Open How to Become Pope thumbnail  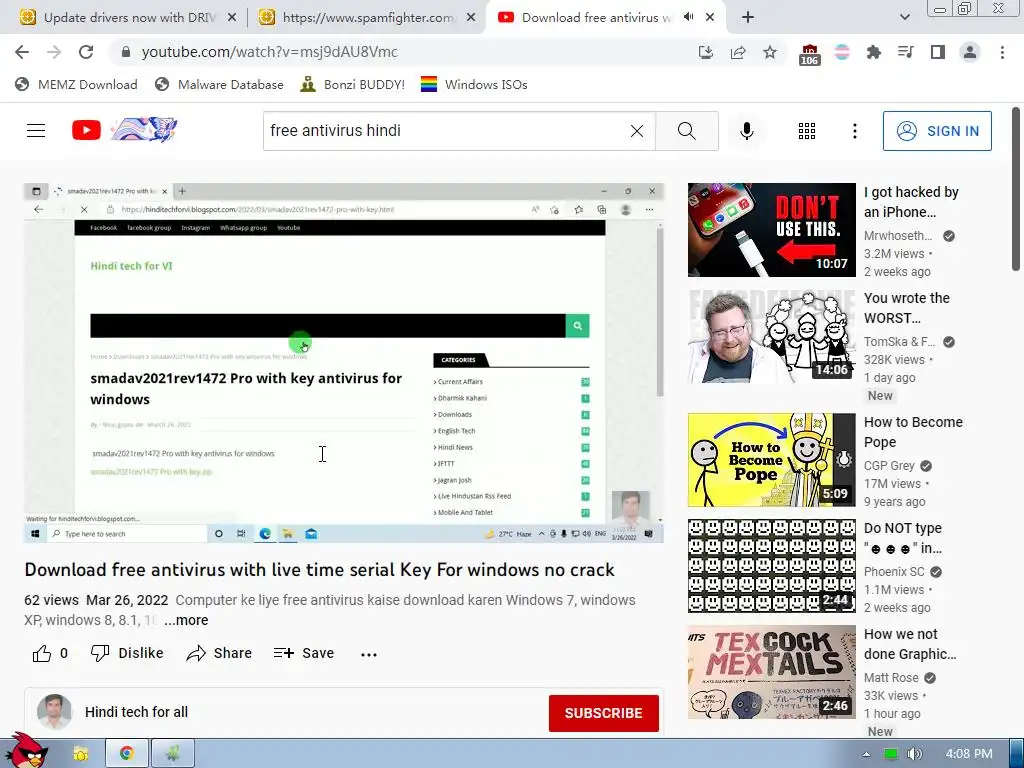tap(771, 460)
